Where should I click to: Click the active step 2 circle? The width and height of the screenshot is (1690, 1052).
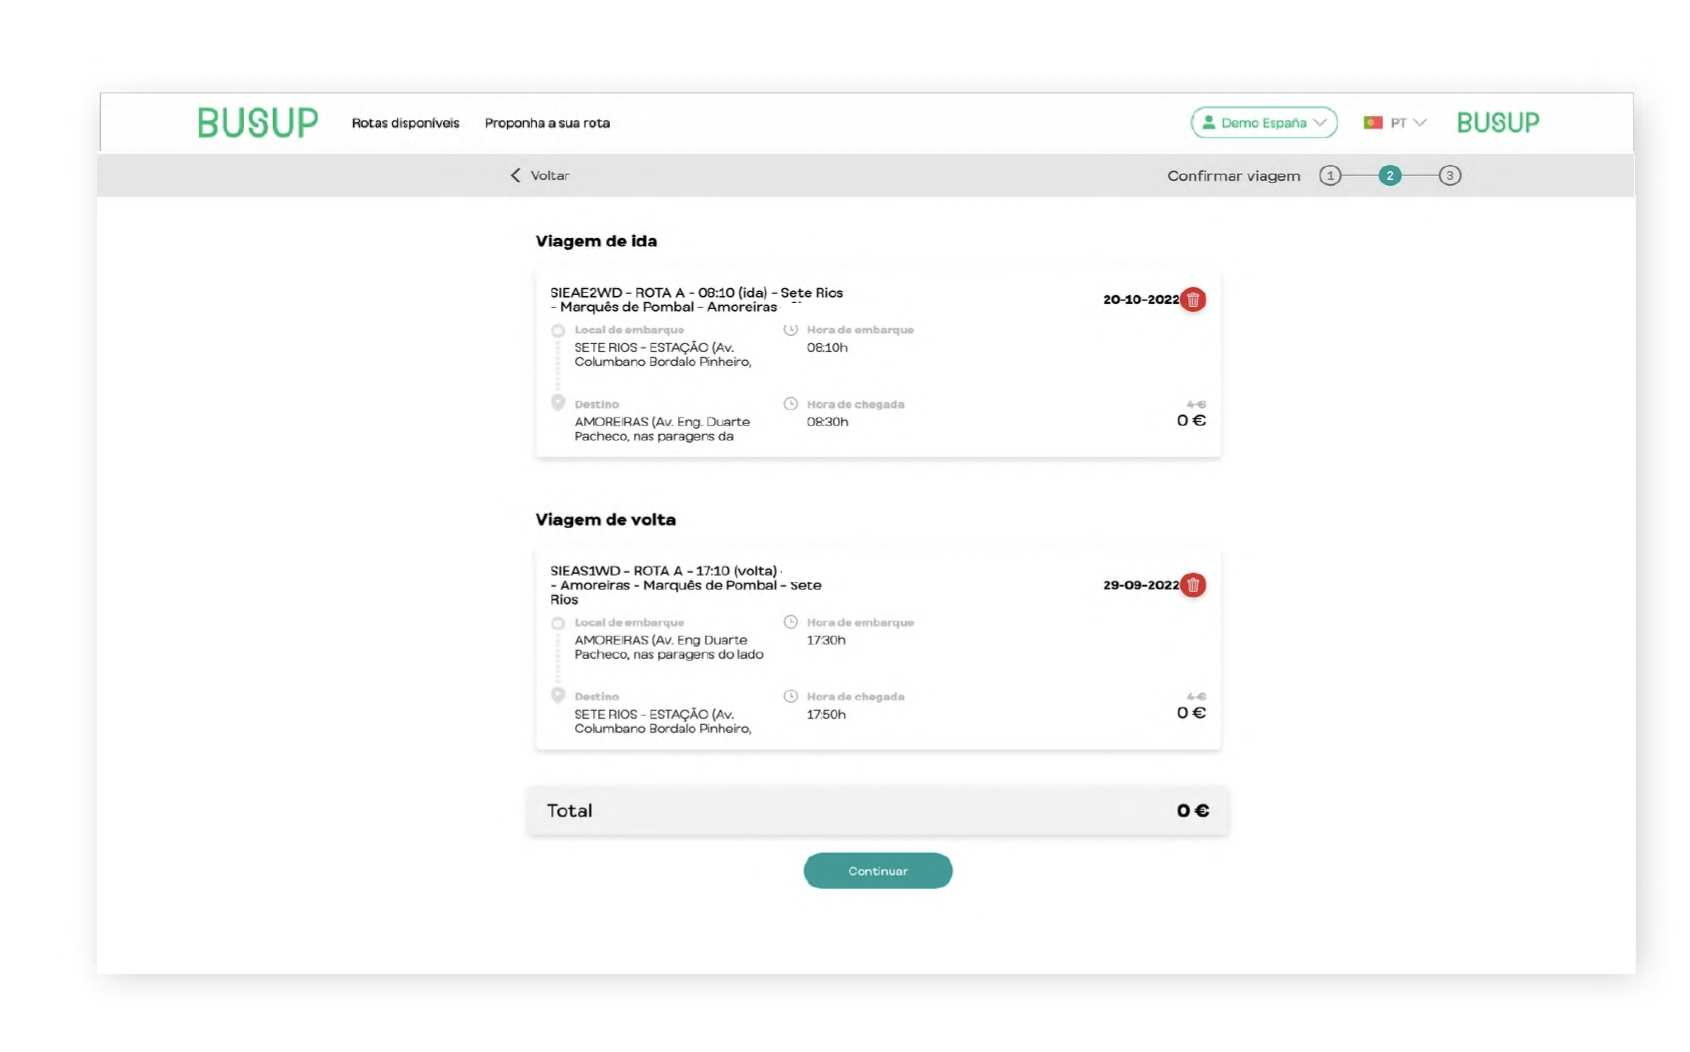point(1390,176)
